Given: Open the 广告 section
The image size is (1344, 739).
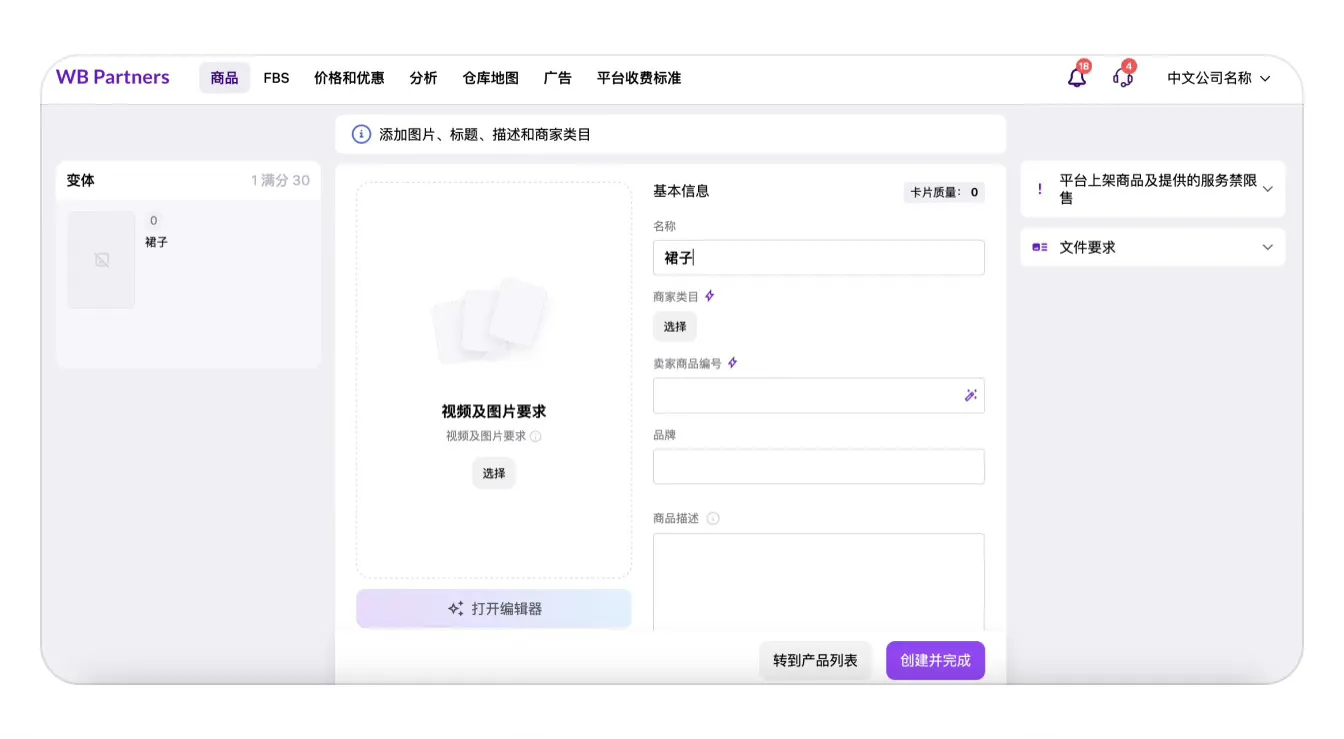Looking at the screenshot, I should pyautogui.click(x=557, y=77).
